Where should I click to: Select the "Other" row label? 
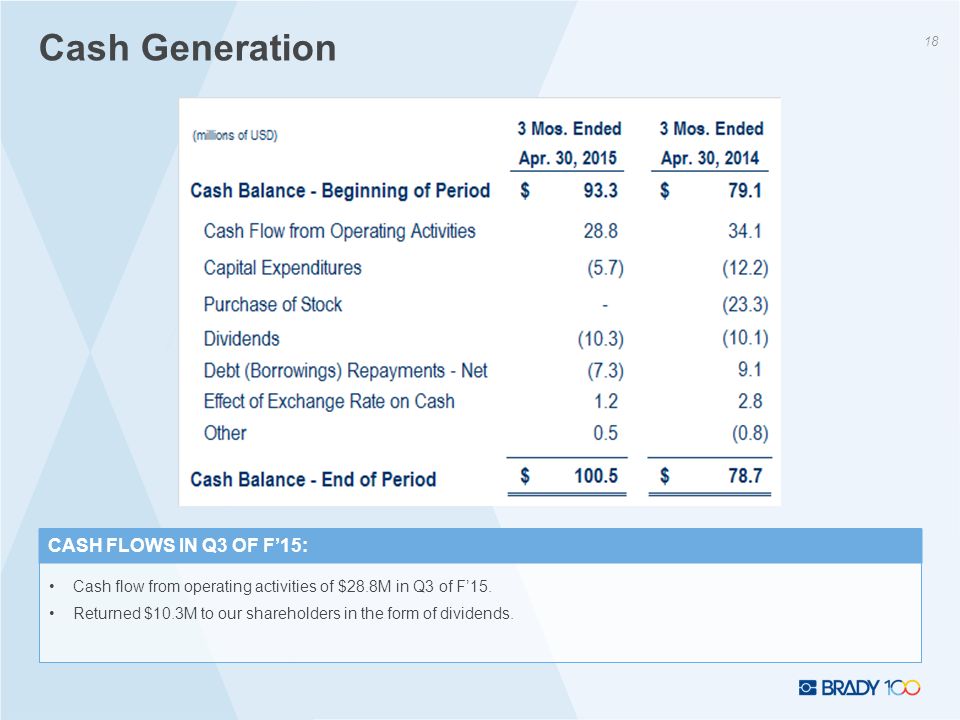click(225, 433)
